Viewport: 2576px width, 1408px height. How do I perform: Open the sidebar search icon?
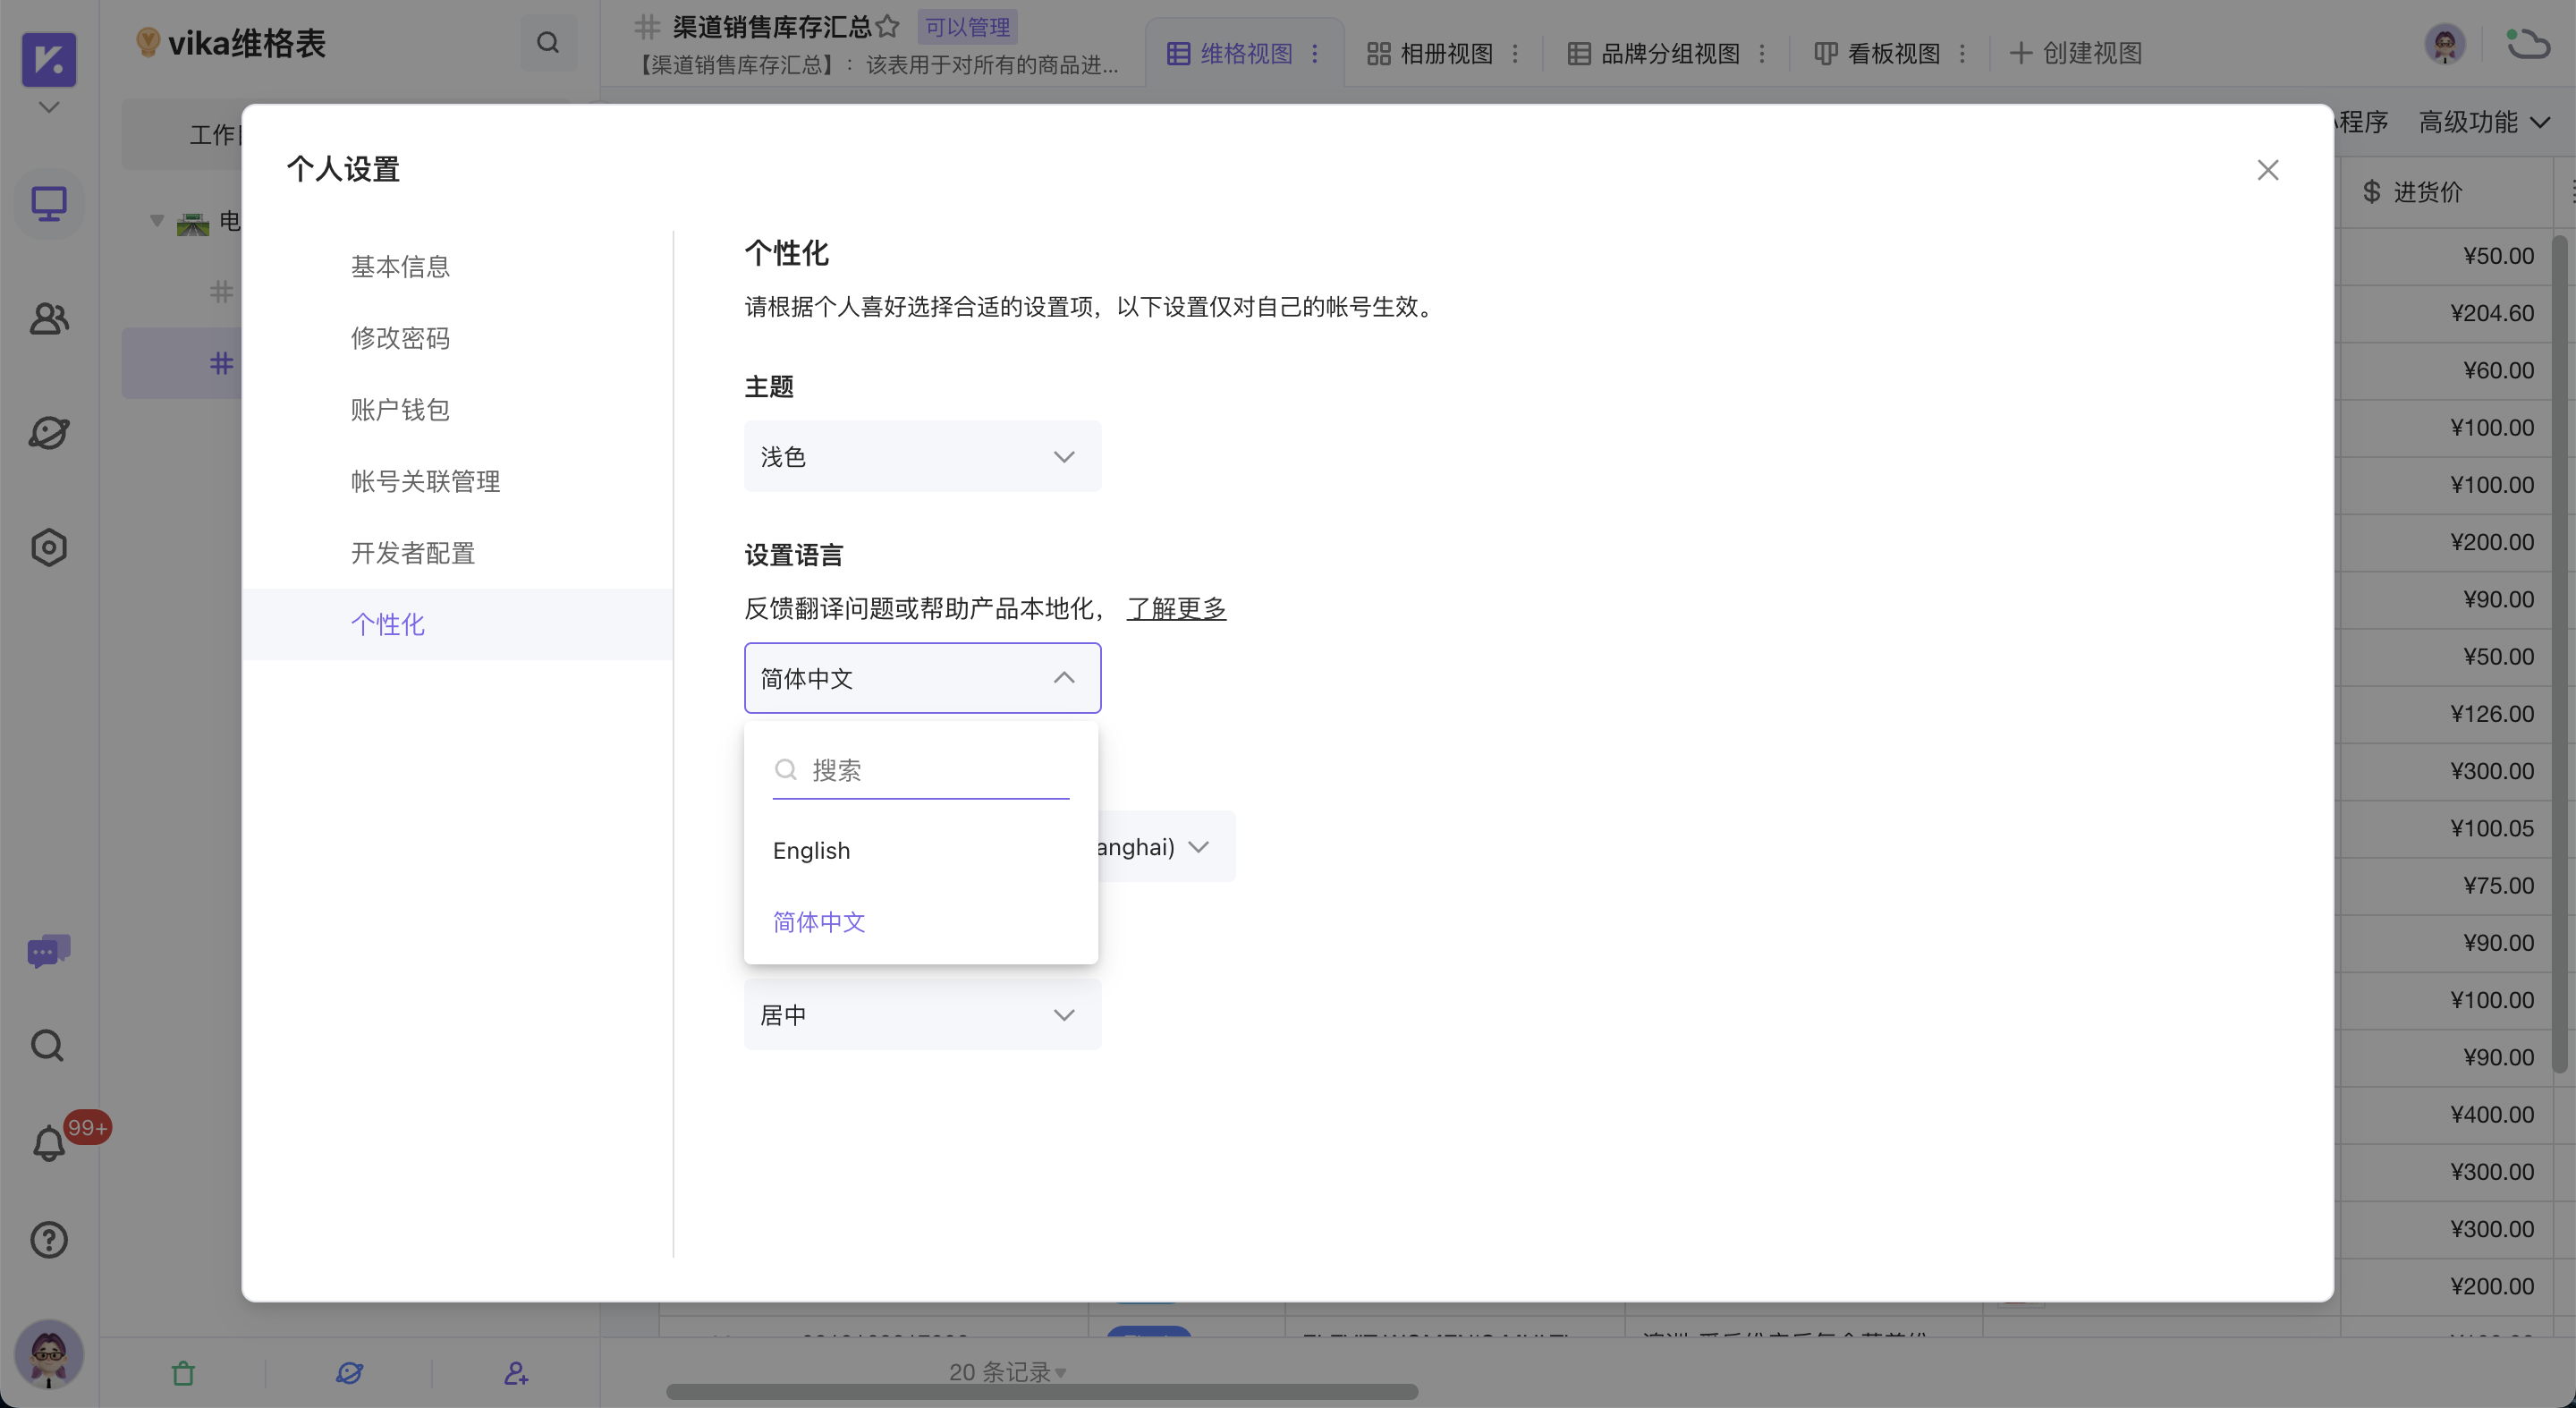(47, 1046)
